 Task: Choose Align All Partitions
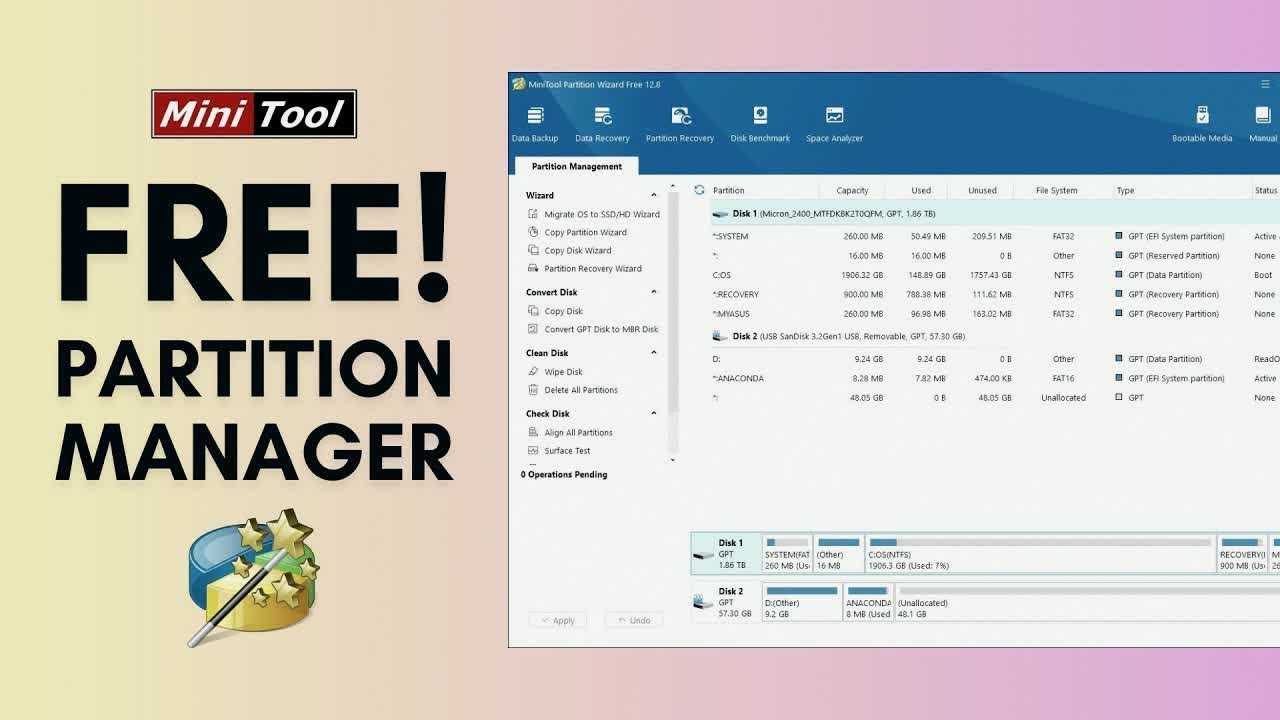coord(571,433)
